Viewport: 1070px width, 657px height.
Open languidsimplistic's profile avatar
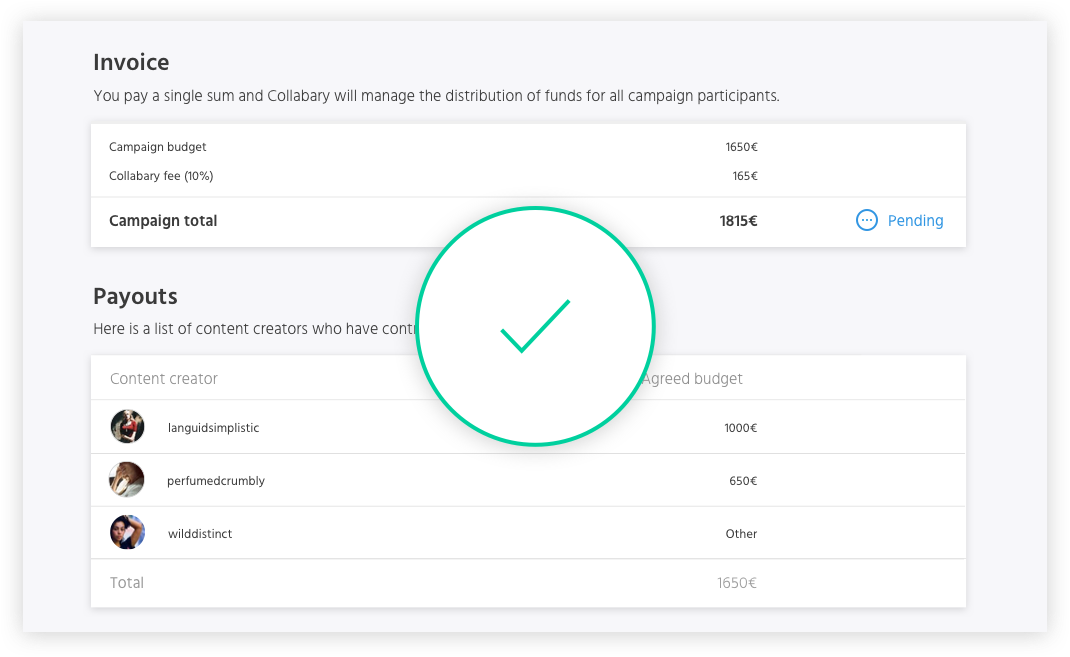tap(127, 427)
